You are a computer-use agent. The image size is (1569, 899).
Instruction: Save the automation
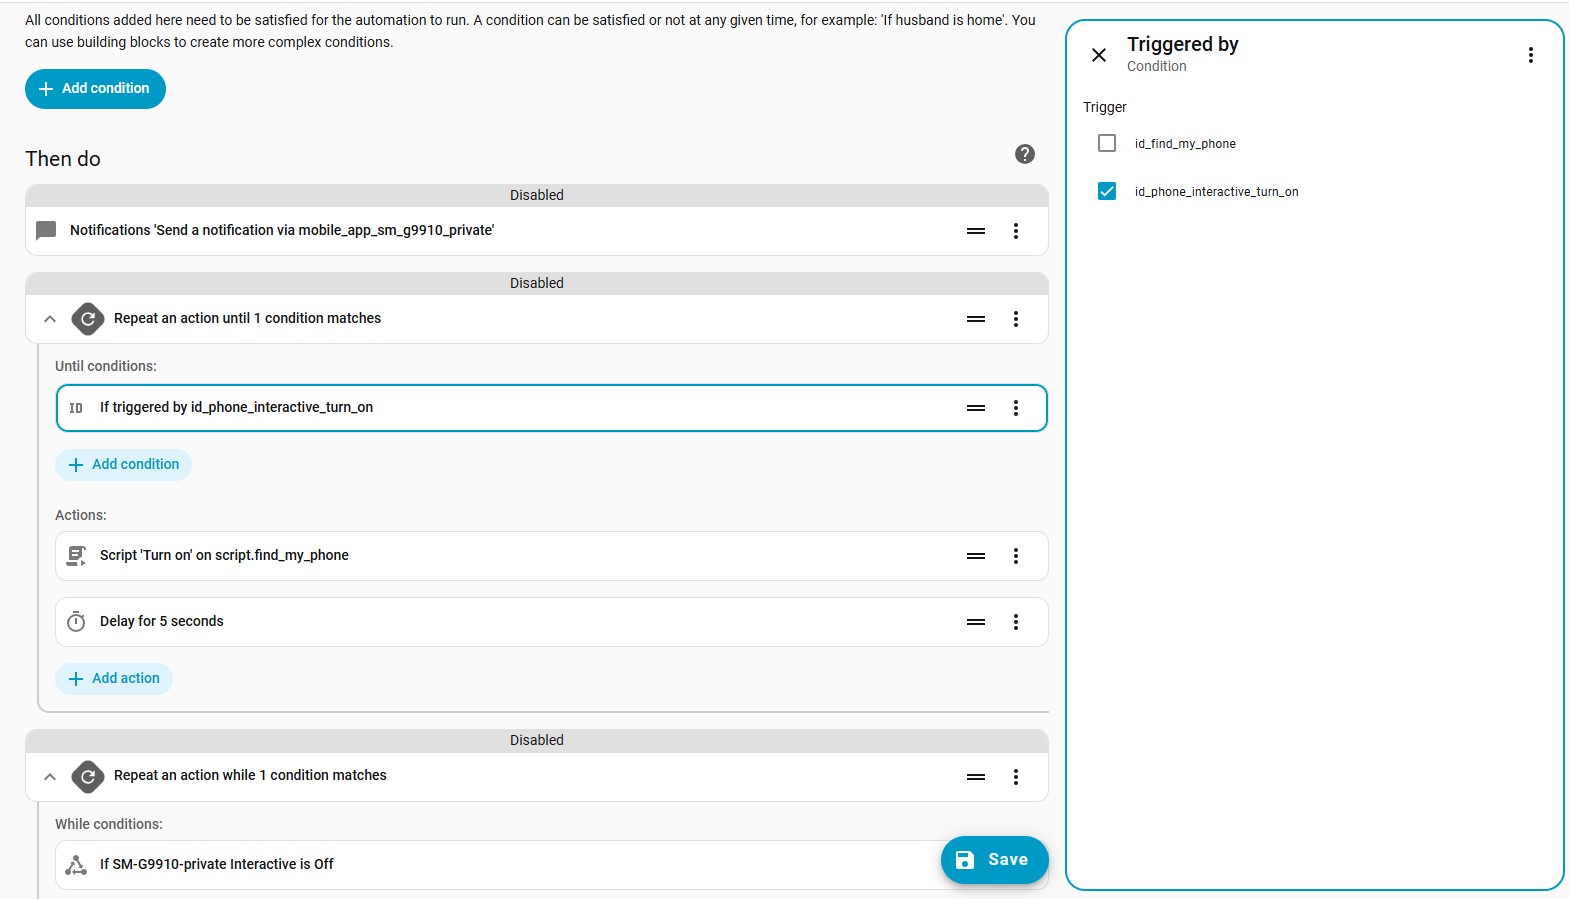[x=994, y=860]
